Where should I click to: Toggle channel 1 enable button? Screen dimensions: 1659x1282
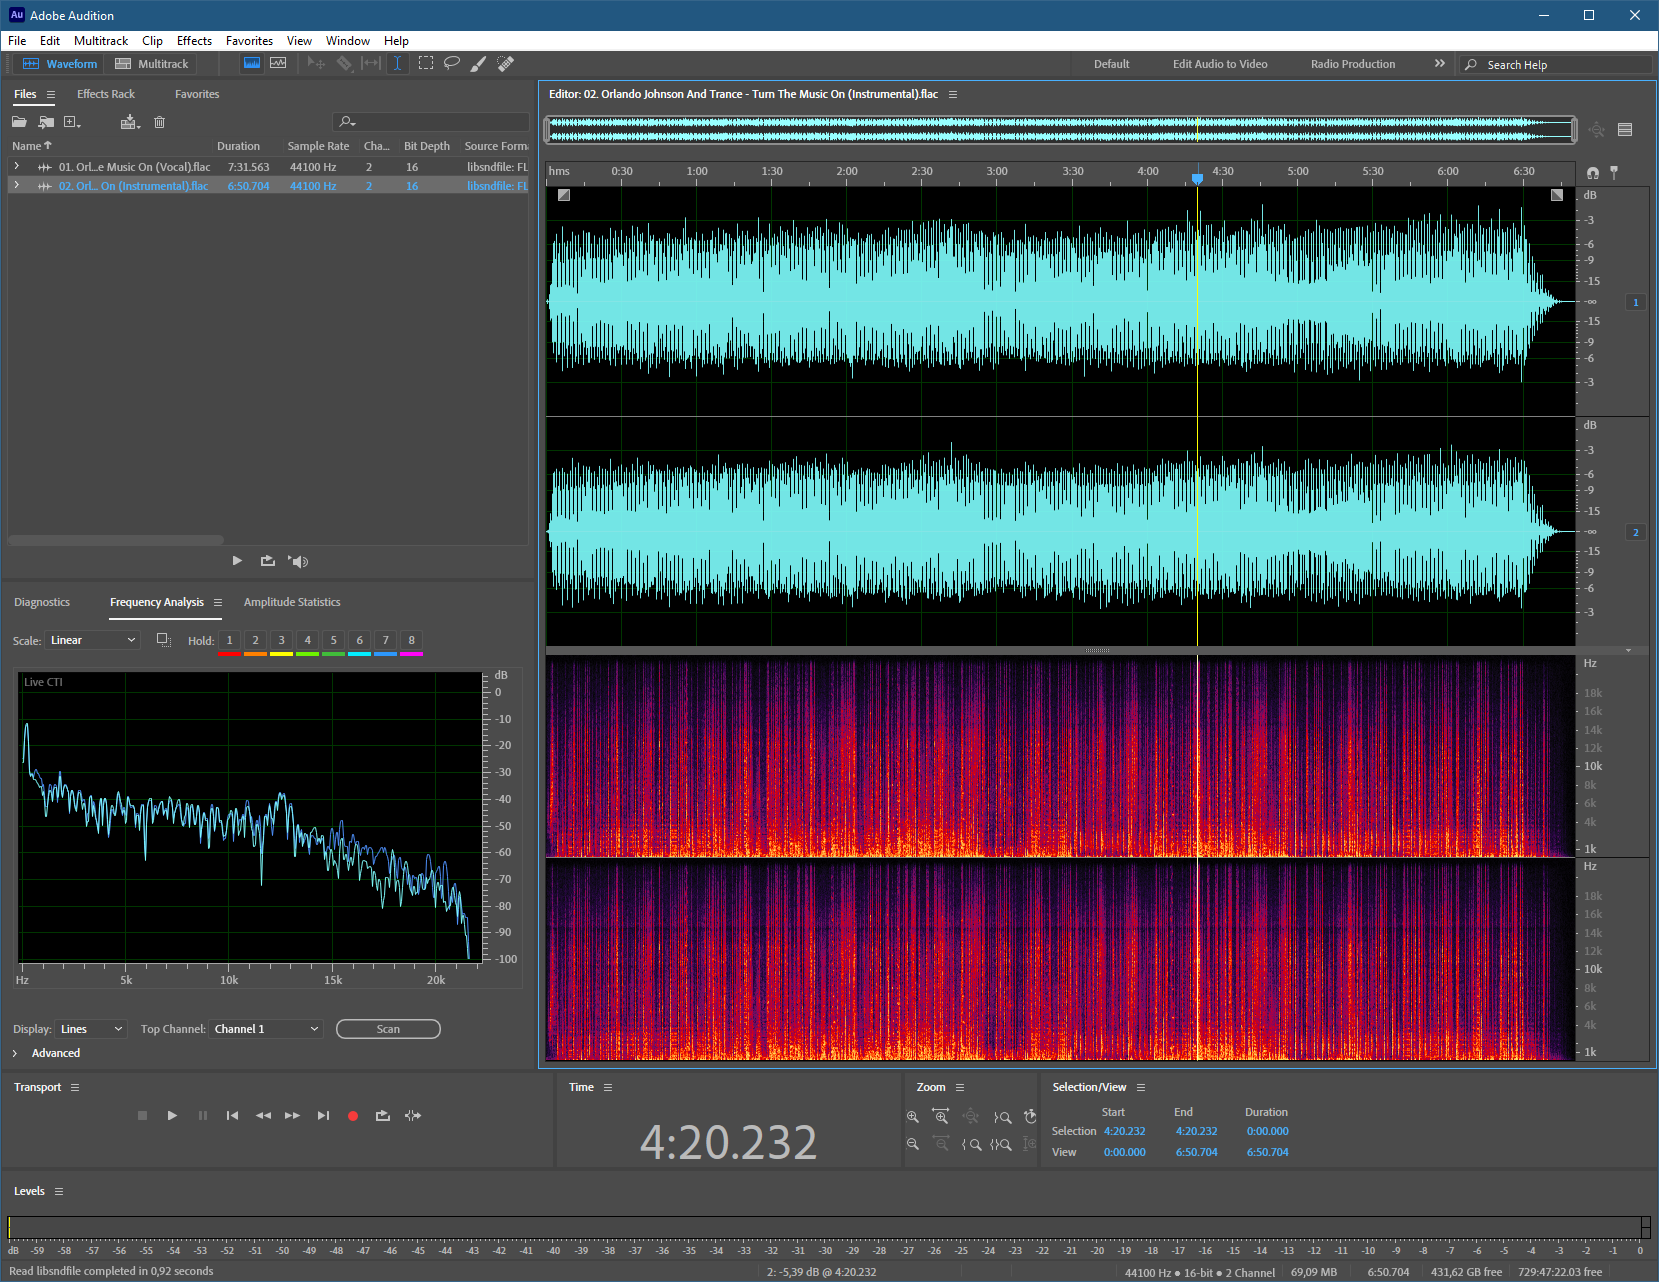[x=1636, y=302]
